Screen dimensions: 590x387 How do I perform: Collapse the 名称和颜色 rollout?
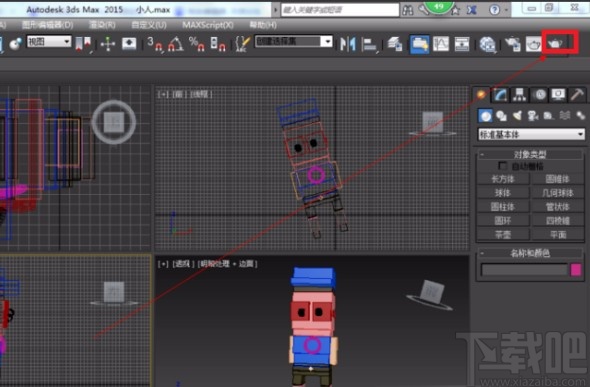[x=530, y=253]
